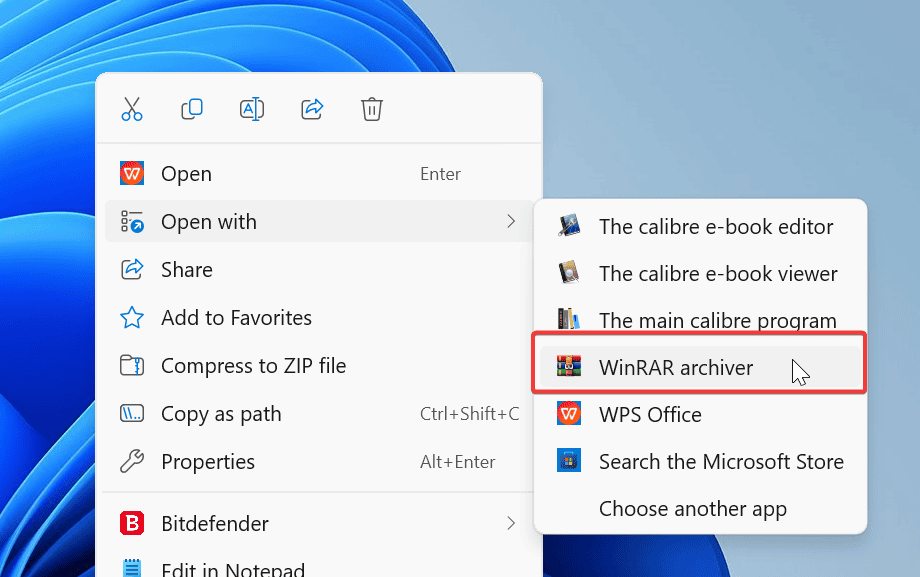Expand the Bitdefender submenu chevron
The width and height of the screenshot is (920, 577).
tap(511, 523)
